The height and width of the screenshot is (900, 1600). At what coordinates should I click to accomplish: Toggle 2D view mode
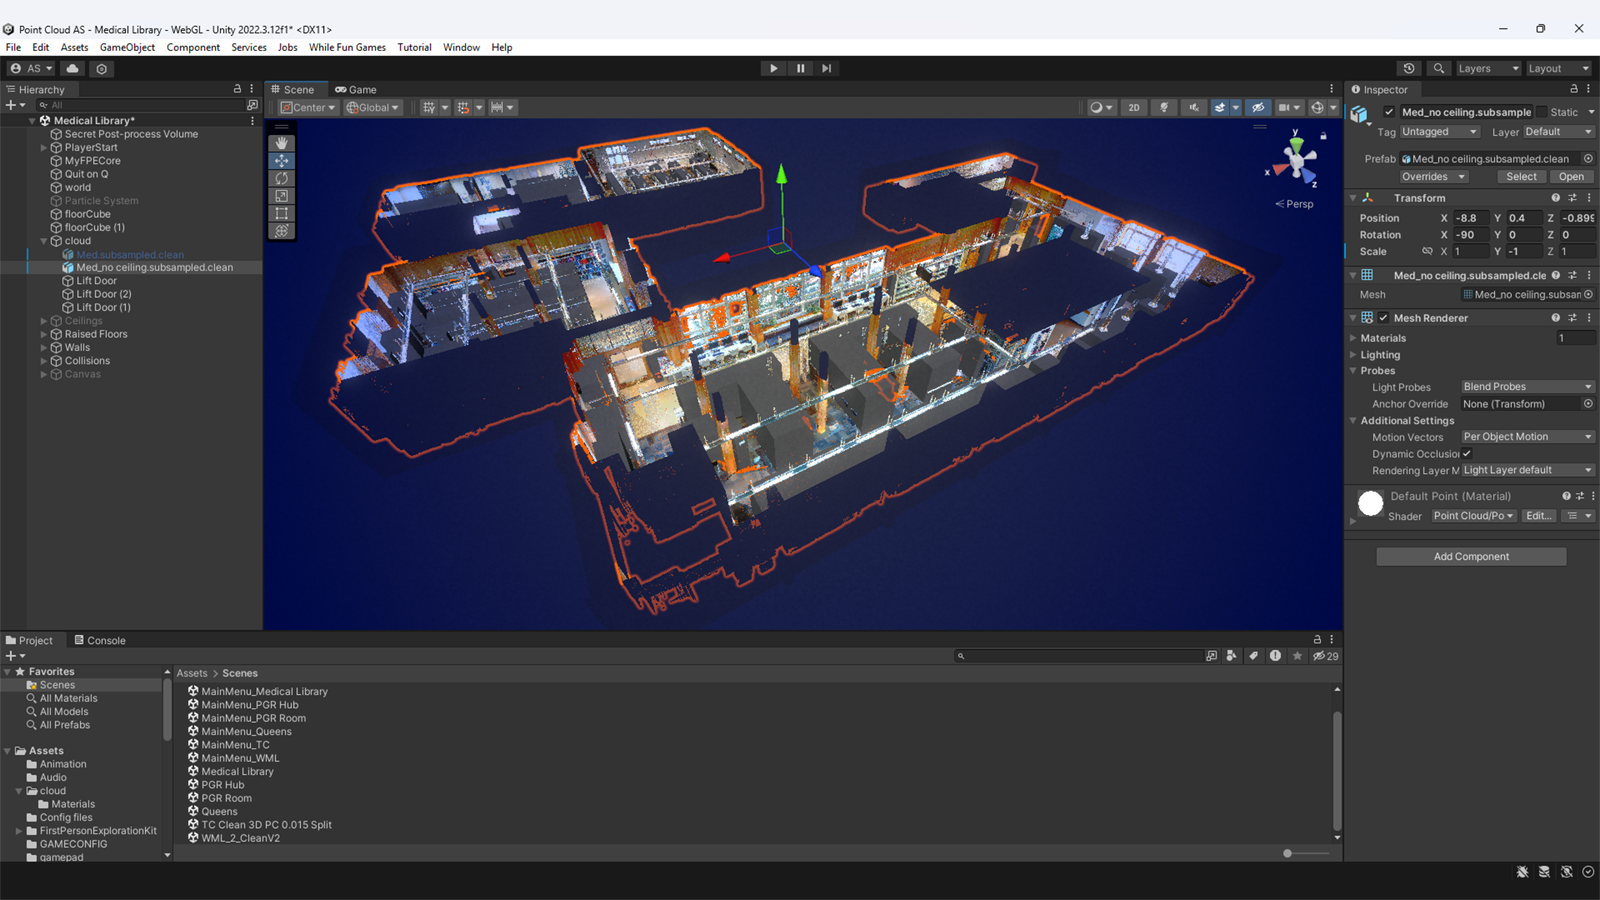coord(1134,108)
